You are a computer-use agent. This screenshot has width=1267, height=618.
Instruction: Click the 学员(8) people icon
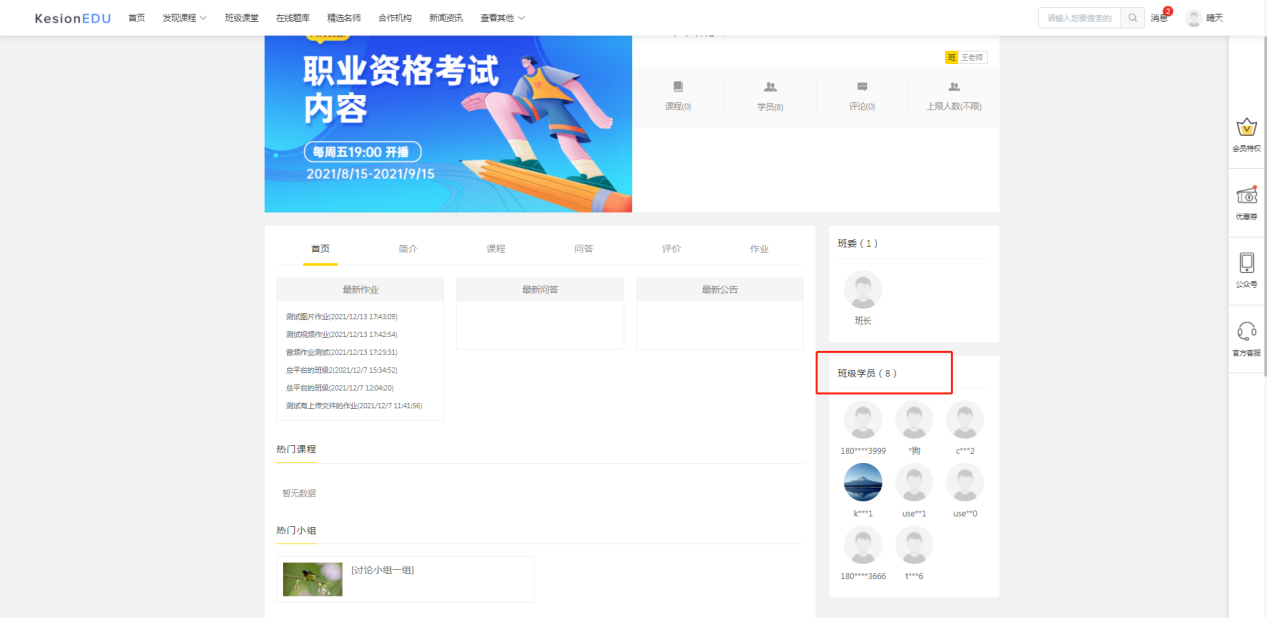pyautogui.click(x=770, y=87)
